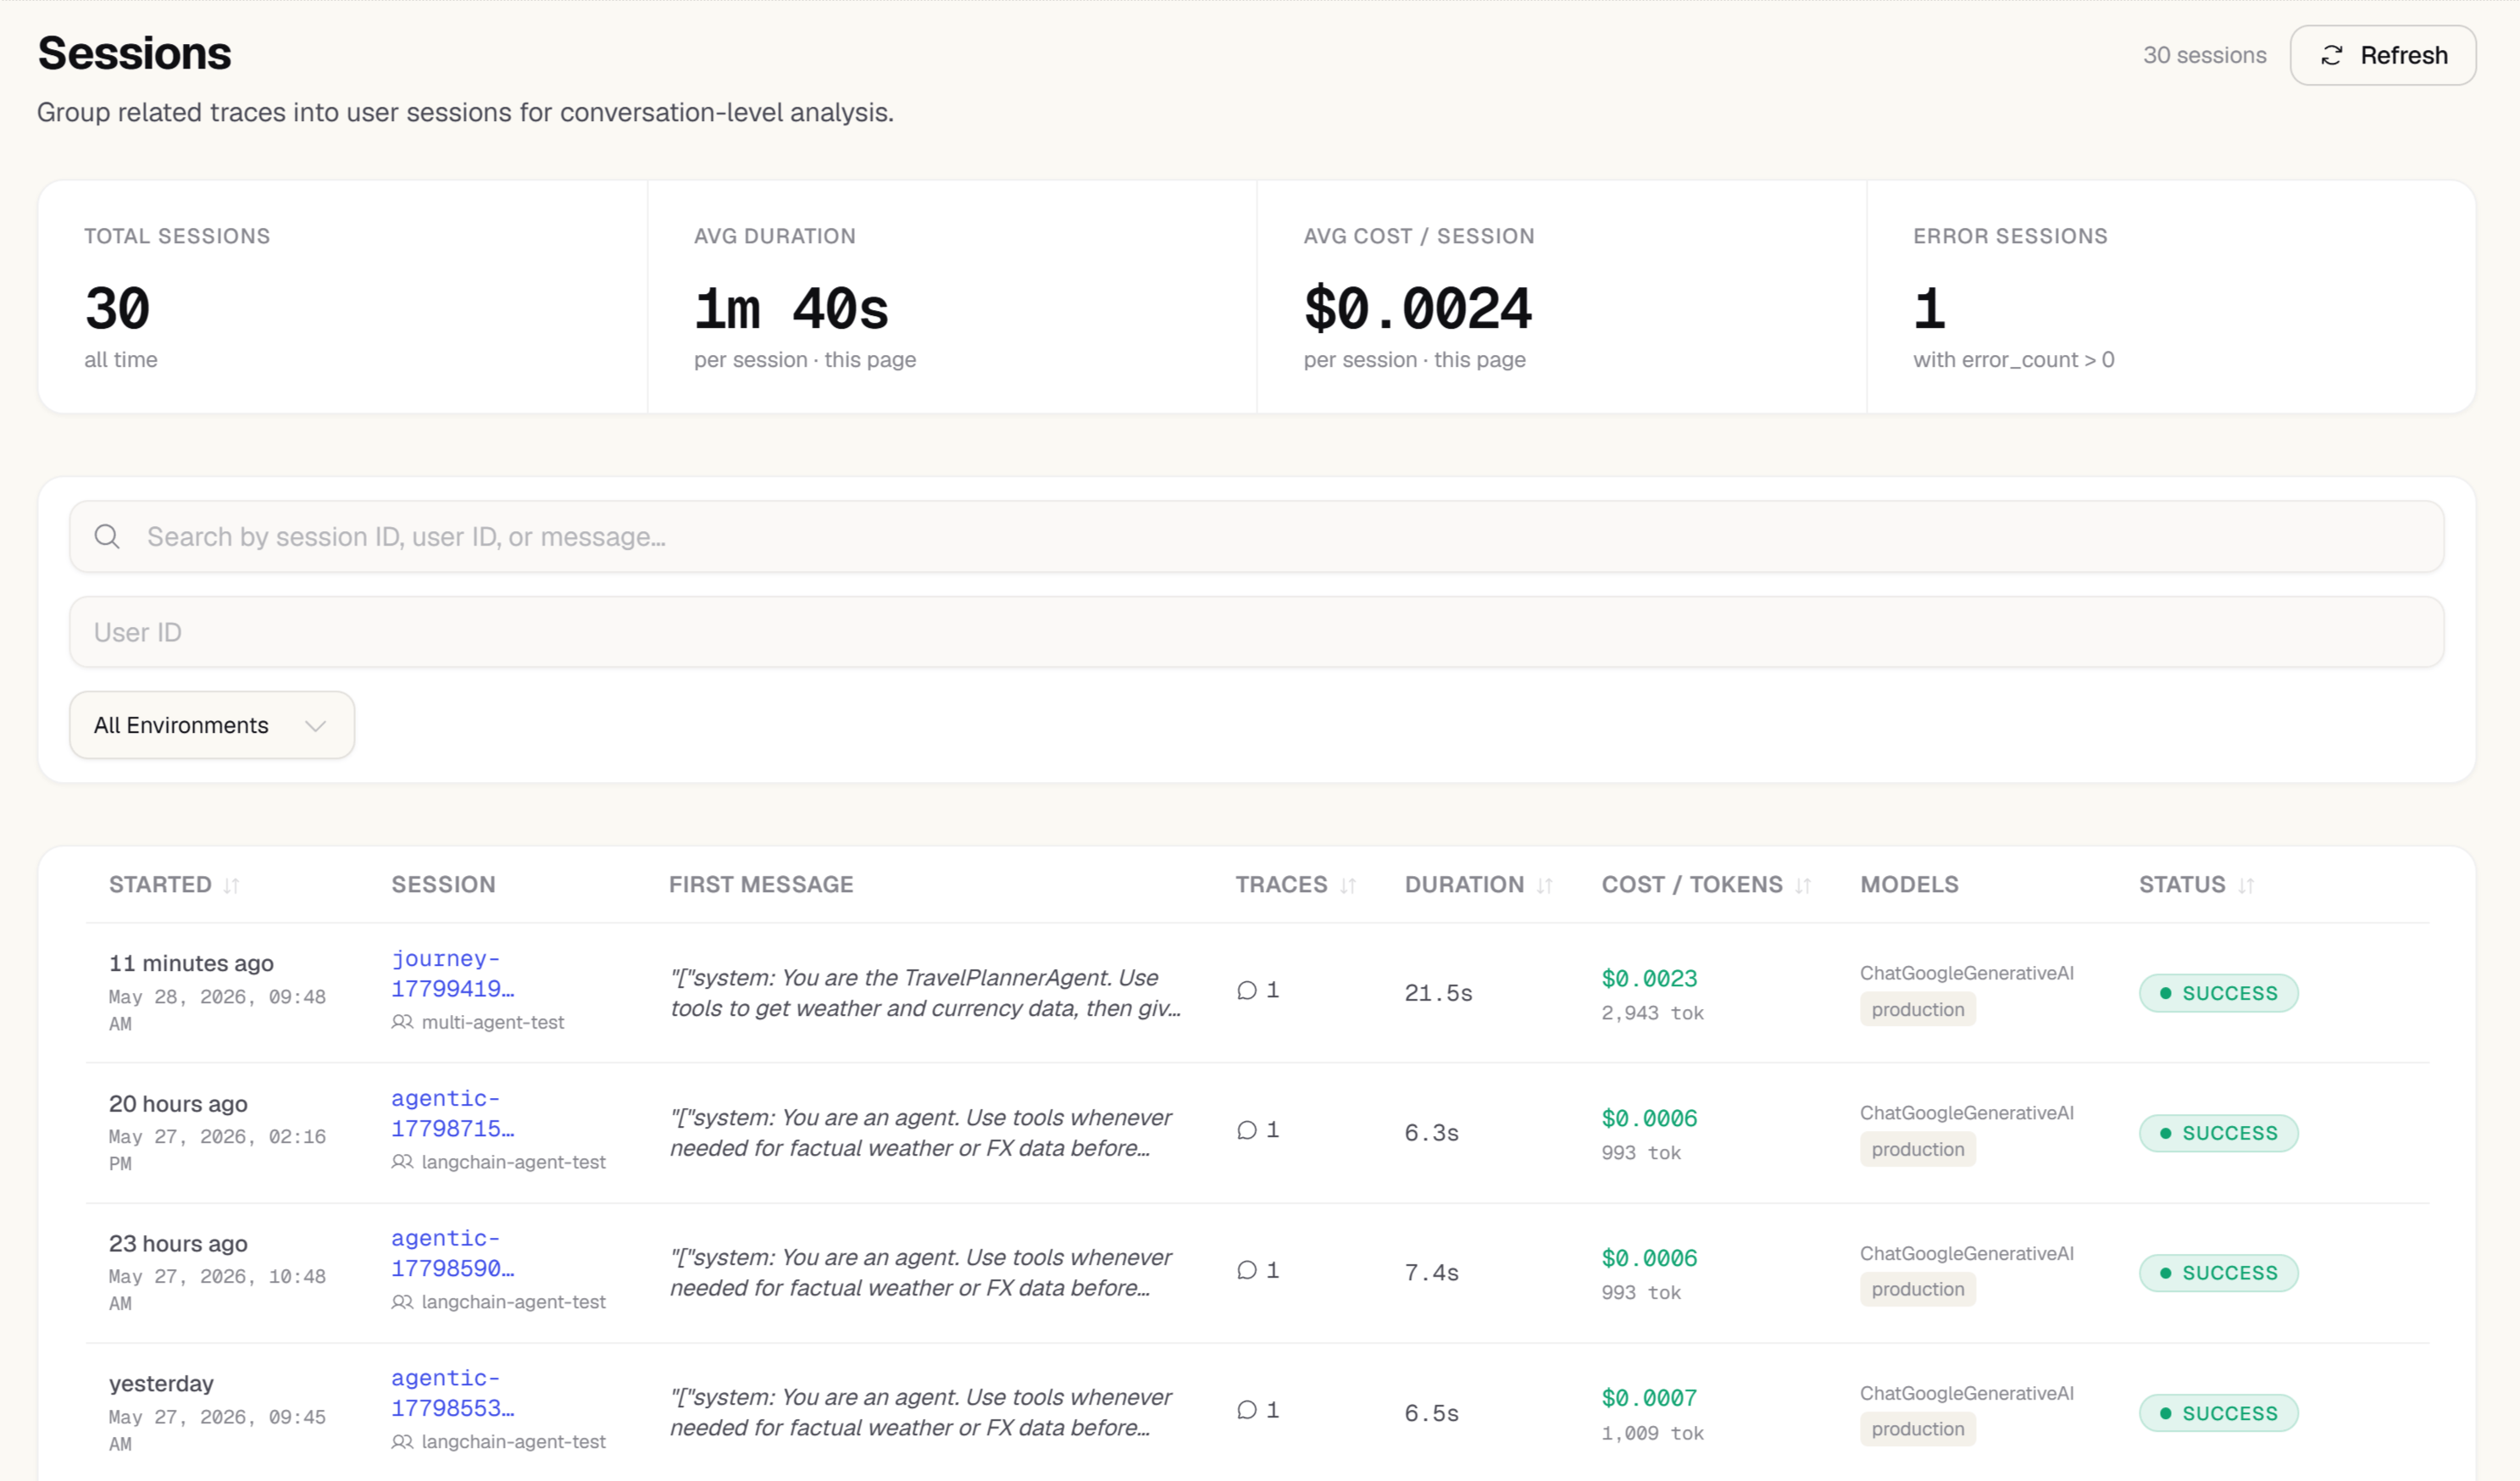
Task: Click the 21.5s duration value
Action: (1438, 993)
